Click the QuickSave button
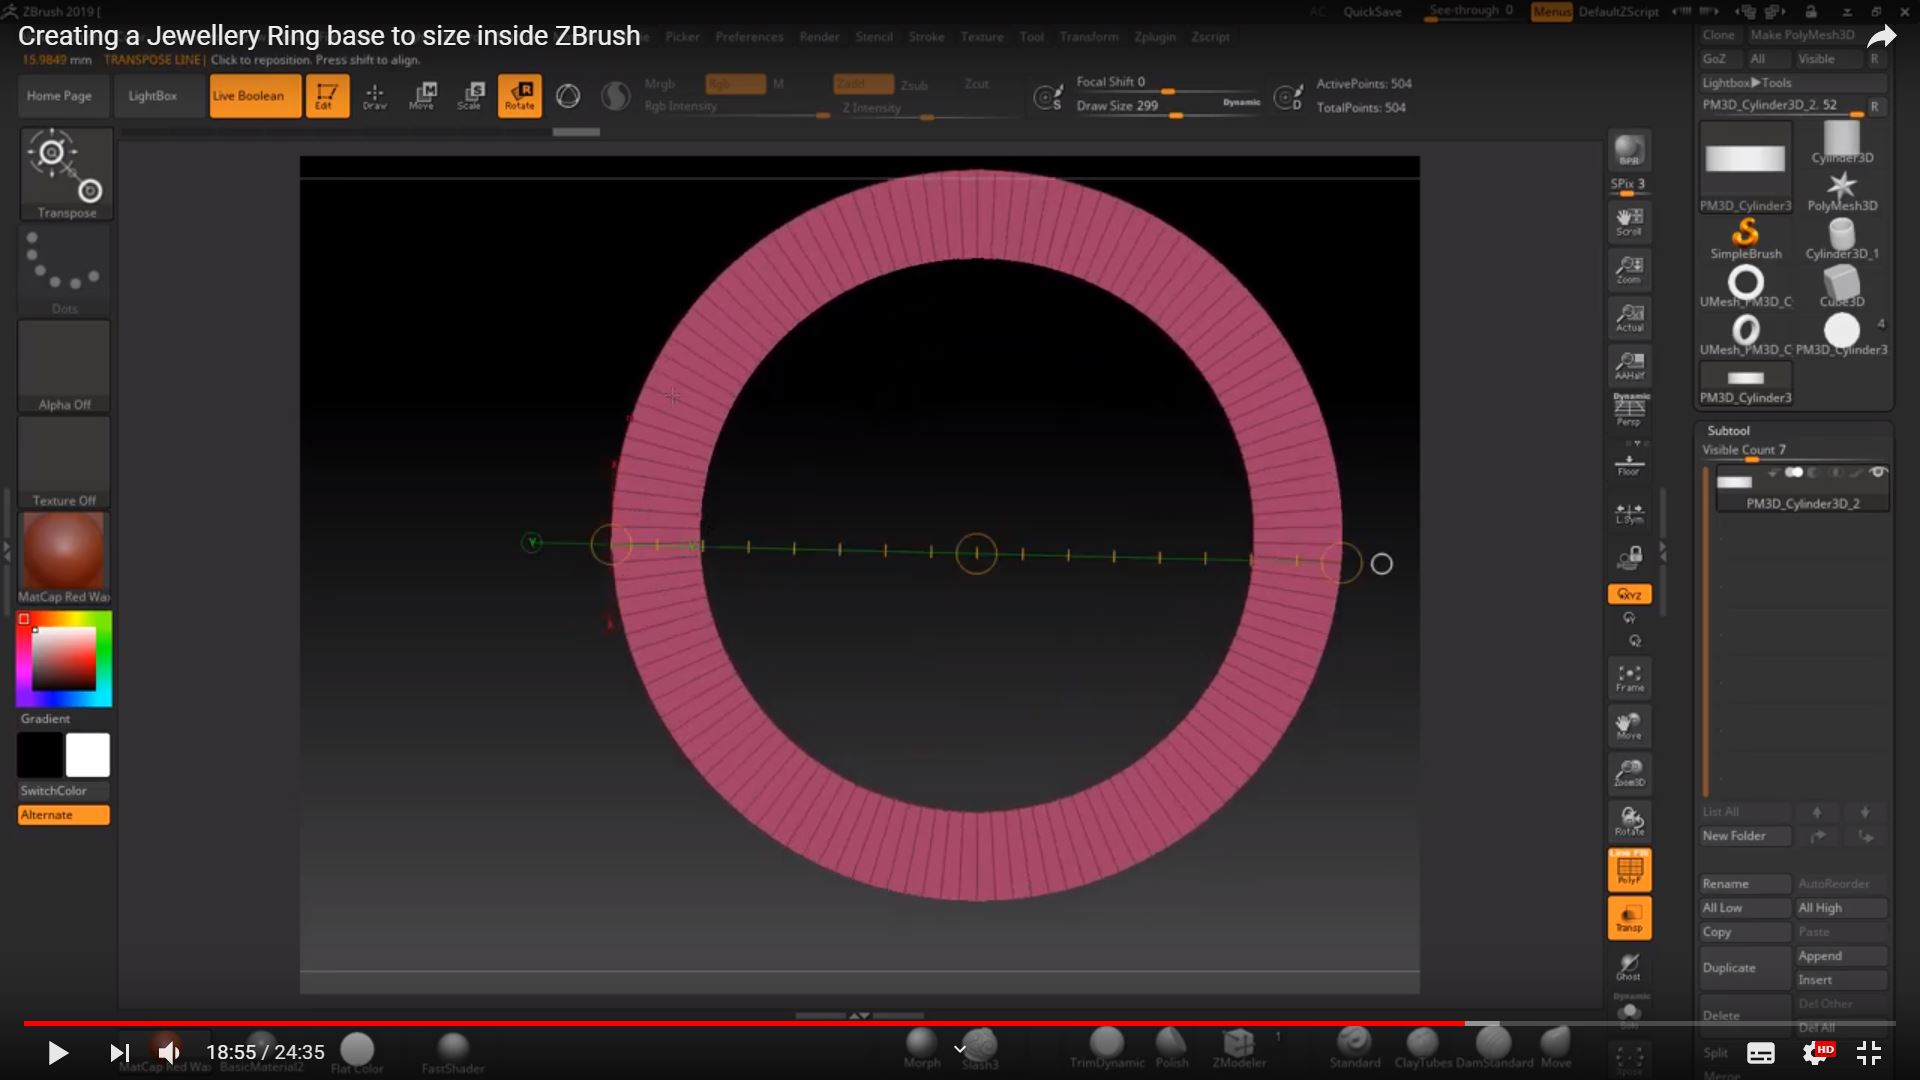The height and width of the screenshot is (1080, 1920). tap(1372, 12)
